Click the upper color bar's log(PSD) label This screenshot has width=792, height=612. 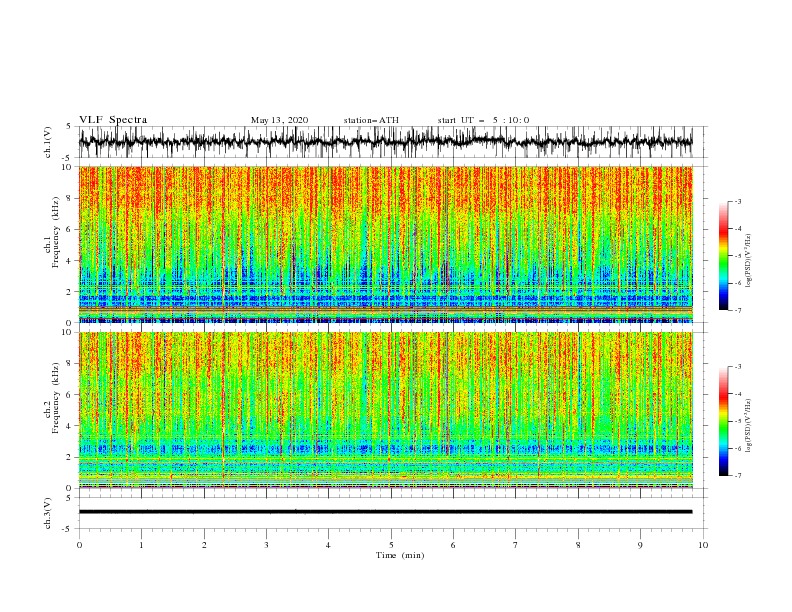[x=749, y=261]
